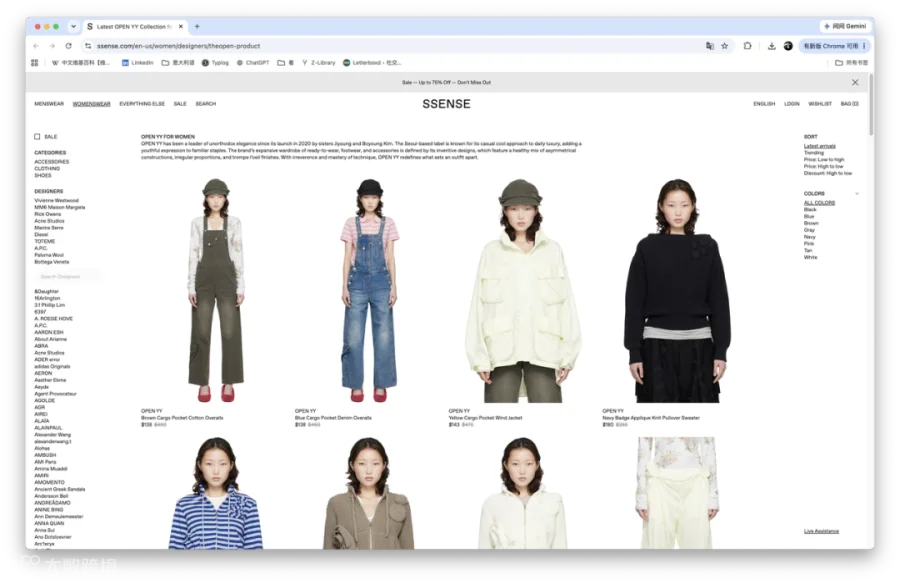The width and height of the screenshot is (900, 583).
Task: Dismiss the sale banner with the X
Action: [x=855, y=83]
